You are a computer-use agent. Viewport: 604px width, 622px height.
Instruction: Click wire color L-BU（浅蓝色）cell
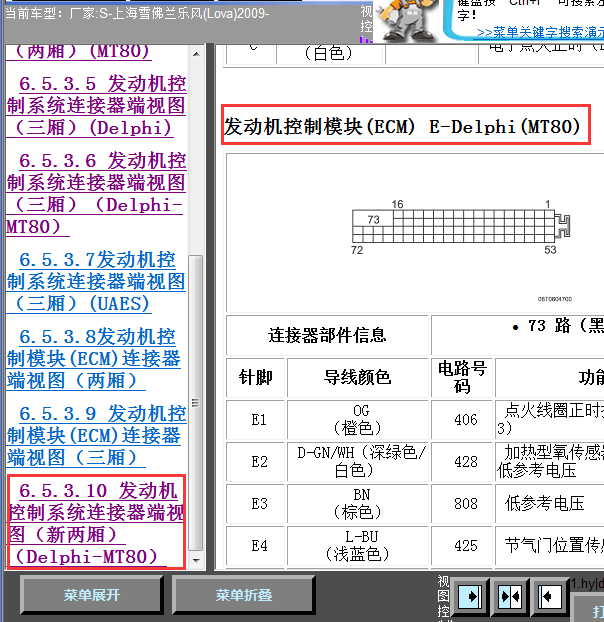(x=358, y=546)
